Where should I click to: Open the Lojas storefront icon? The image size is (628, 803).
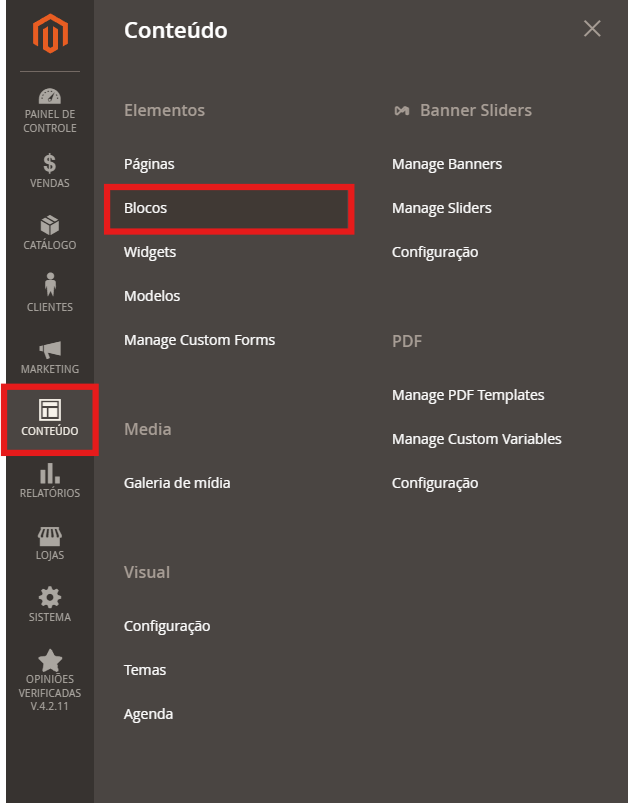[x=49, y=536]
